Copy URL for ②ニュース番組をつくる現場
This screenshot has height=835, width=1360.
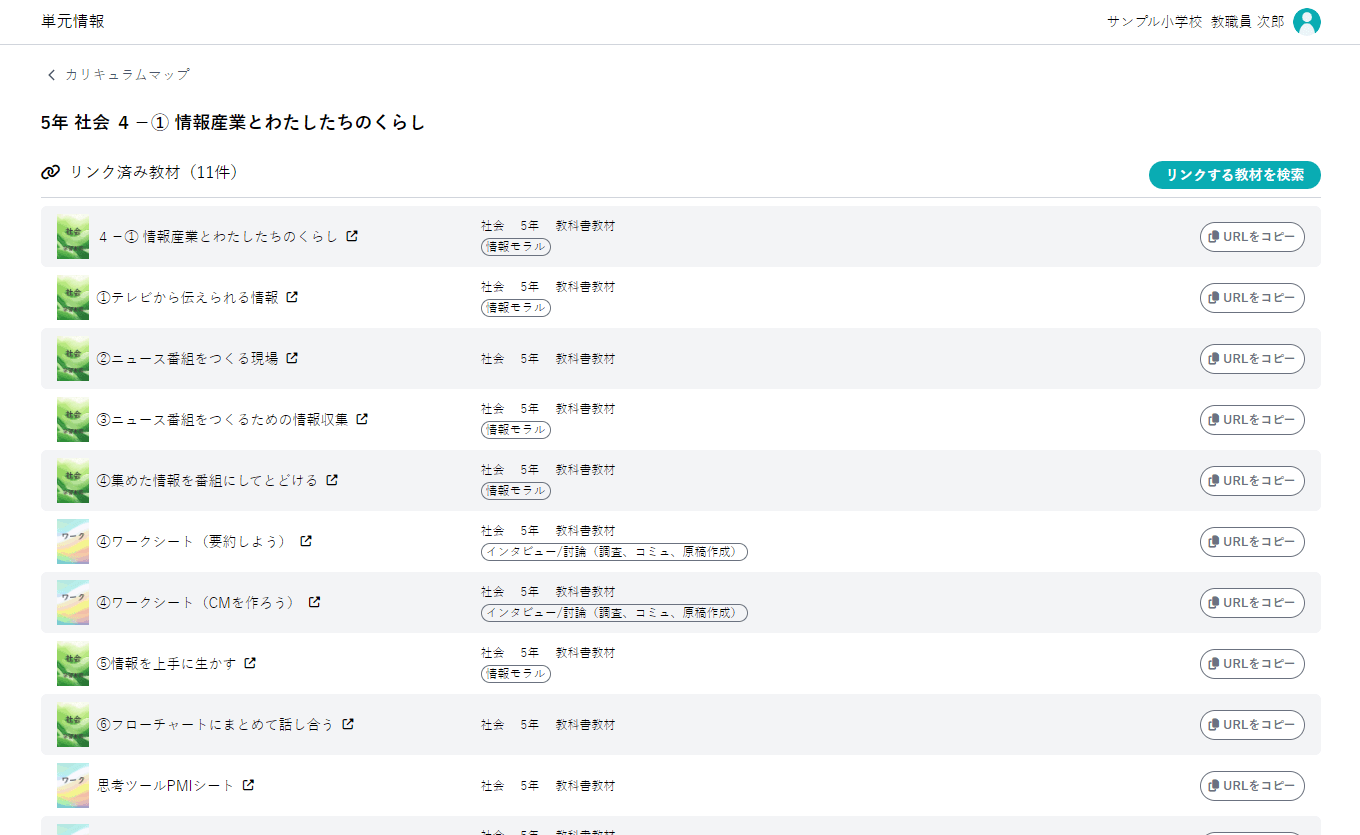(x=1252, y=359)
